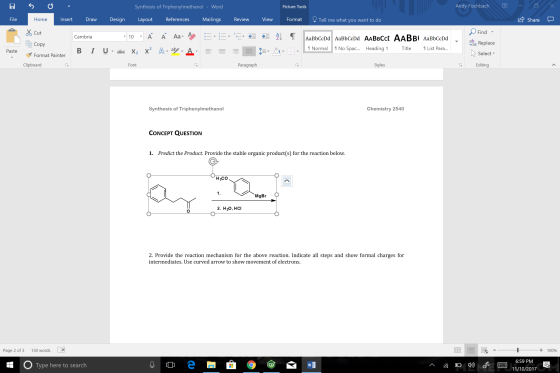Click Replace in Editing group
The width and height of the screenshot is (560, 373).
482,43
